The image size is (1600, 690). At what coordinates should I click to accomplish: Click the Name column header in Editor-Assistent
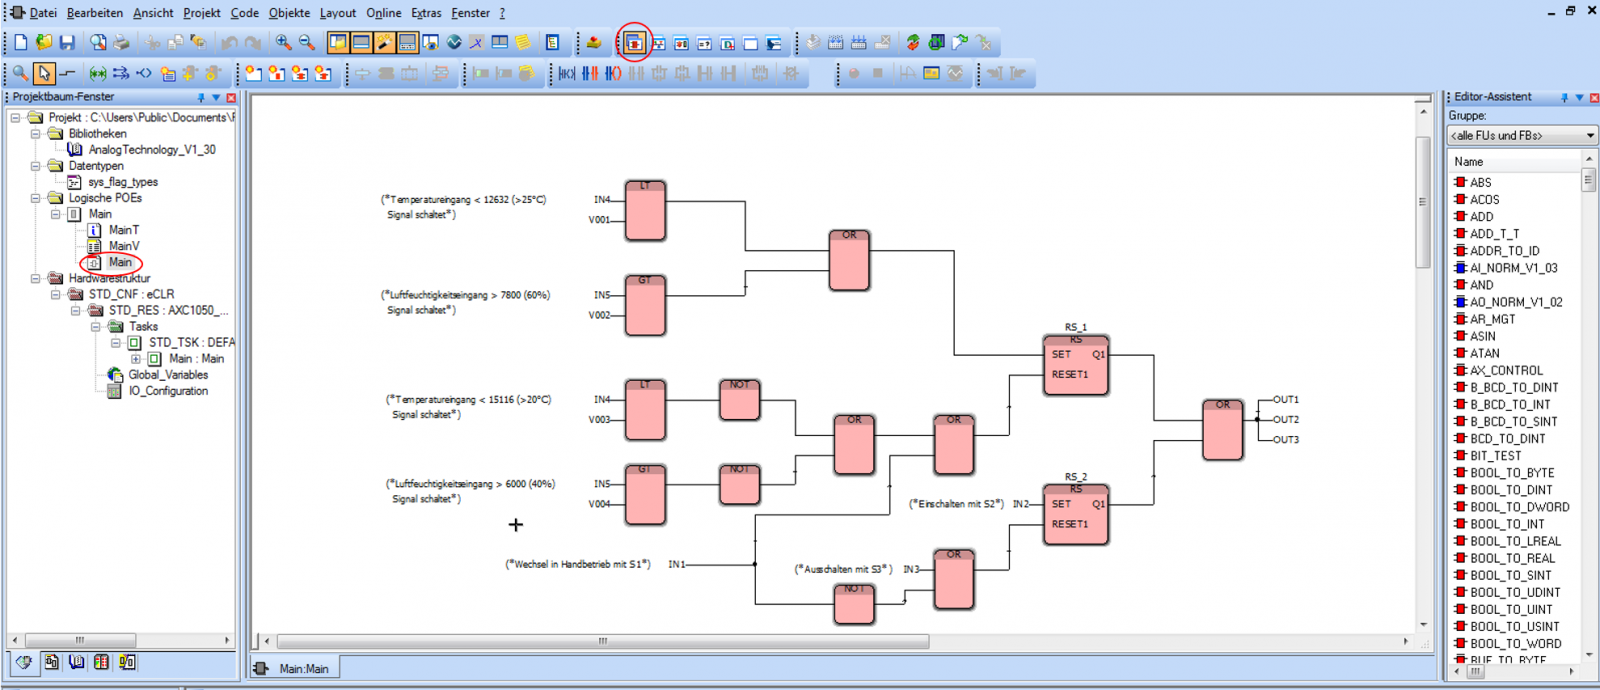[1514, 161]
